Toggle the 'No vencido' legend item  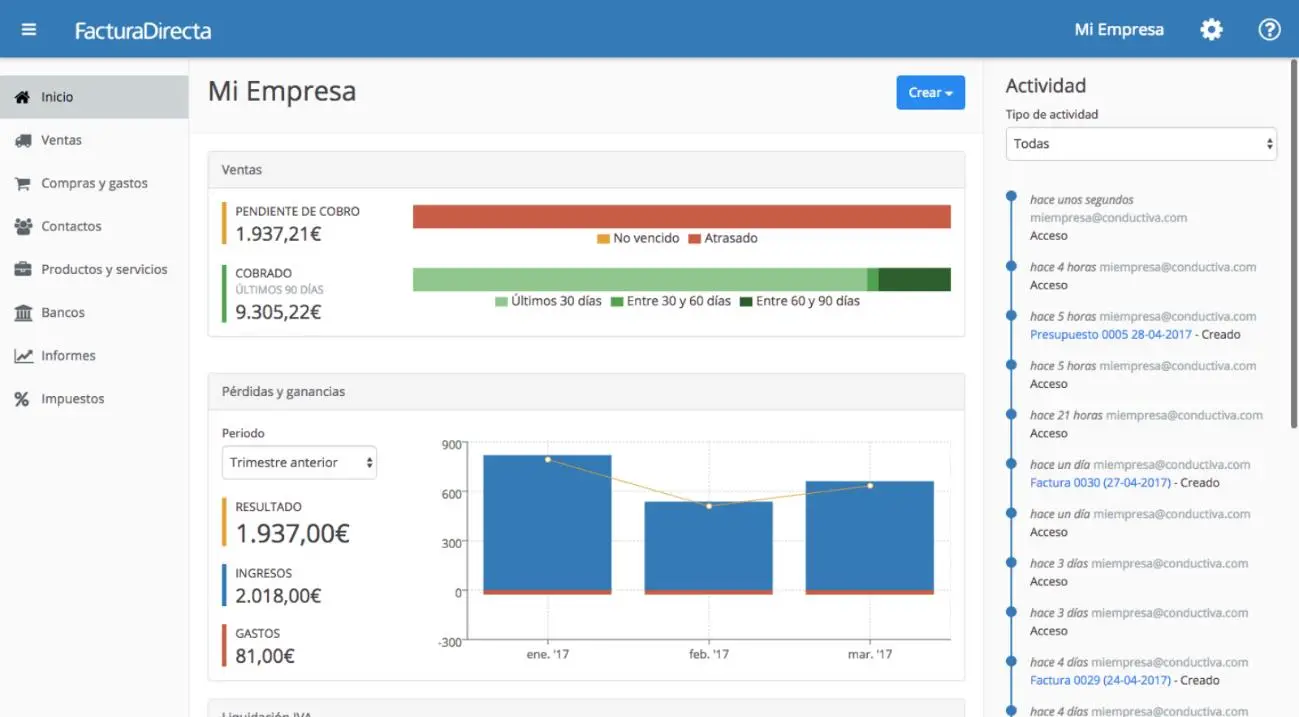(x=638, y=239)
